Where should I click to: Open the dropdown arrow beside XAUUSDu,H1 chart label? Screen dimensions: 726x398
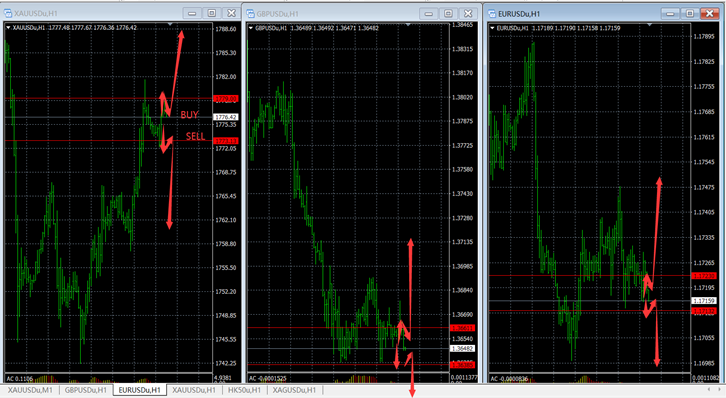coord(8,28)
